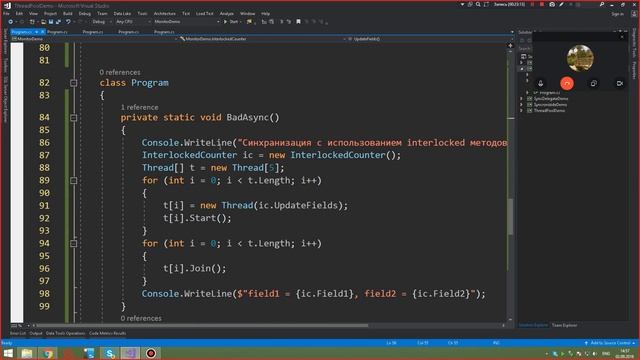Open MonitorDemo project scope dropdown
This screenshot has height=360, width=640.
94,39
